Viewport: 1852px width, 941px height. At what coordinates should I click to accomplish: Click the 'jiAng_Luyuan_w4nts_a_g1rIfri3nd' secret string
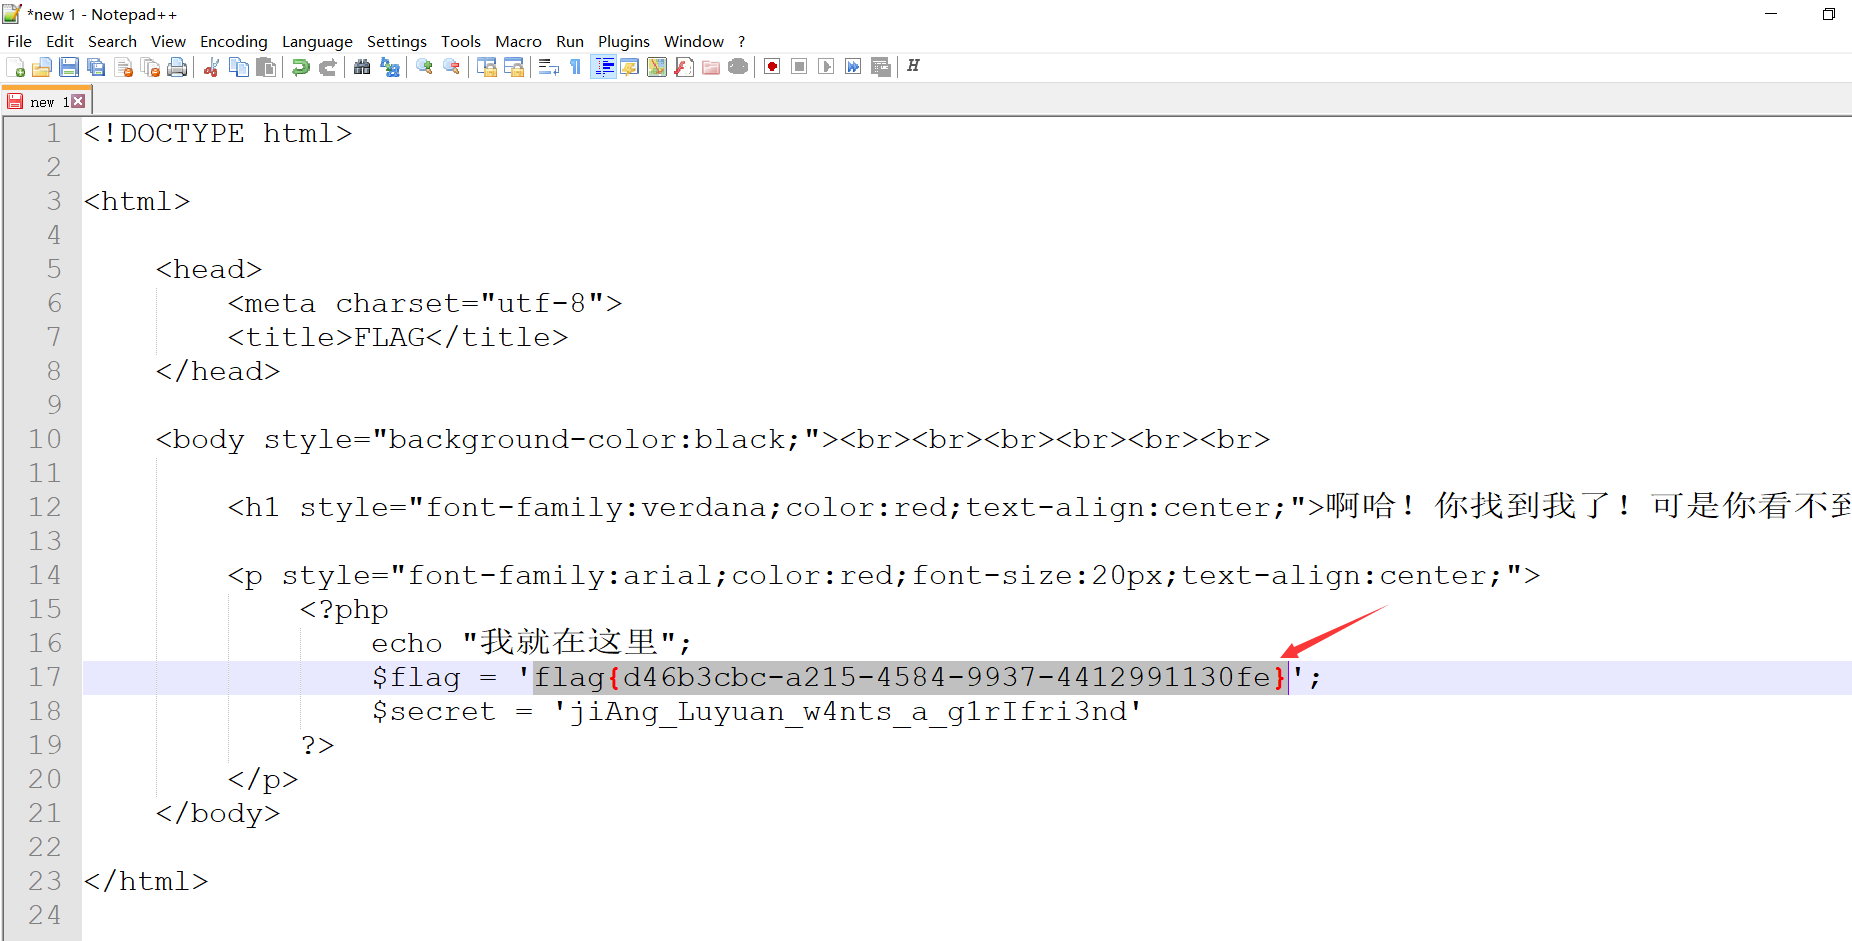pos(848,712)
